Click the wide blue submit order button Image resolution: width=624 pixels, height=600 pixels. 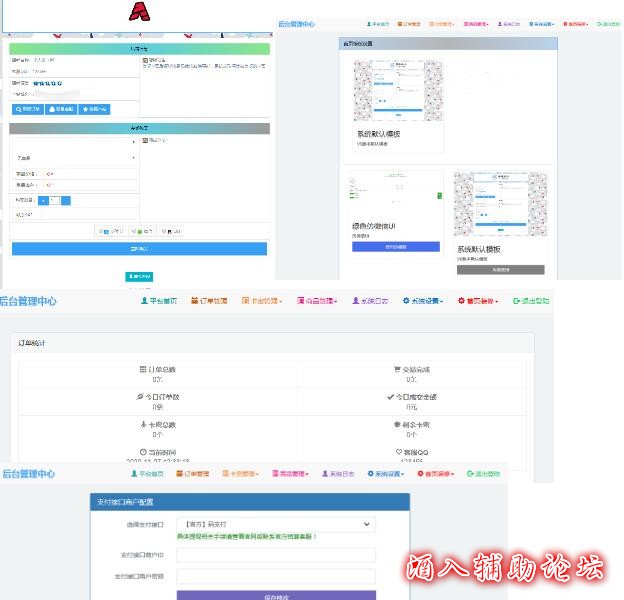pyautogui.click(x=139, y=249)
